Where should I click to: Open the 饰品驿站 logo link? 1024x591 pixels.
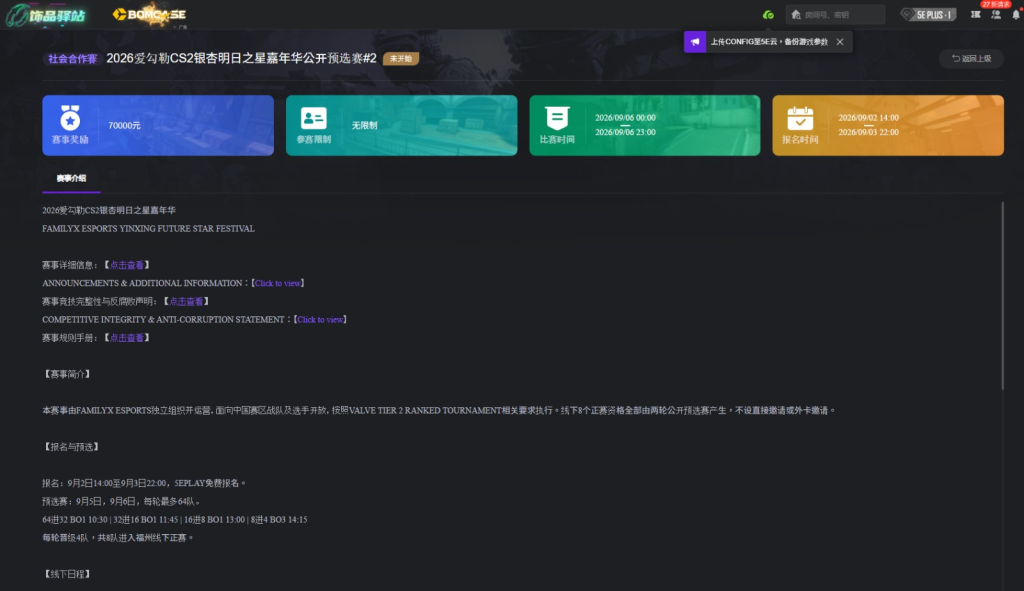(x=46, y=15)
